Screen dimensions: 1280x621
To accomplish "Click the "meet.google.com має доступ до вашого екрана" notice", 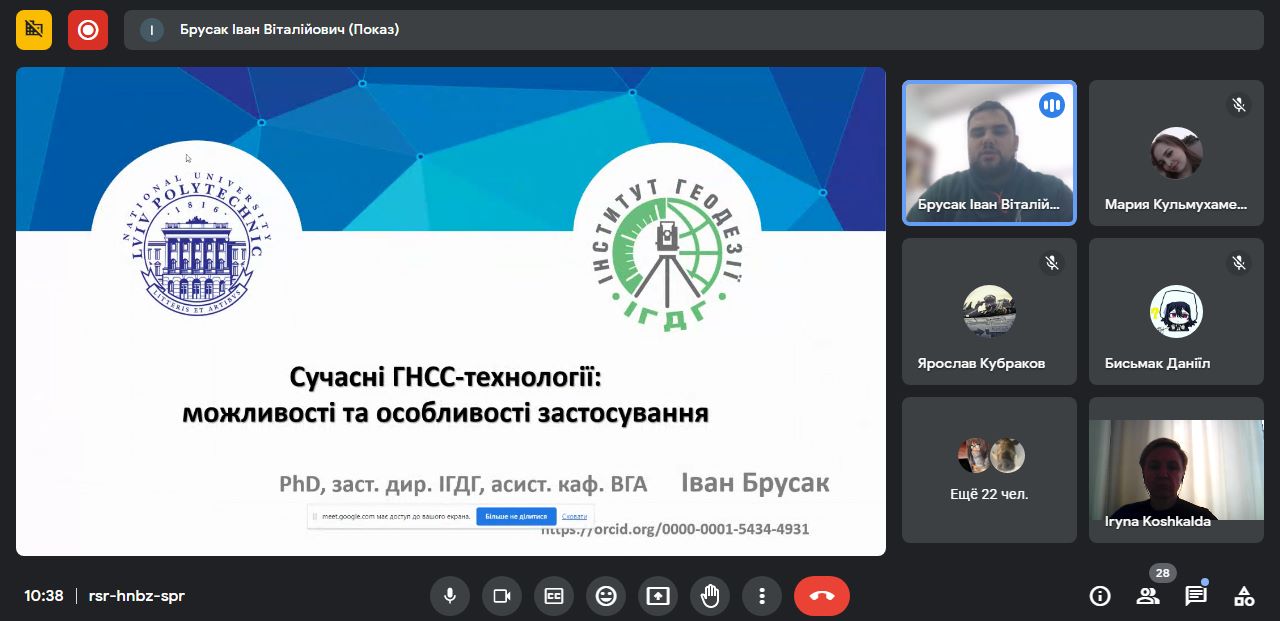I will (x=396, y=517).
